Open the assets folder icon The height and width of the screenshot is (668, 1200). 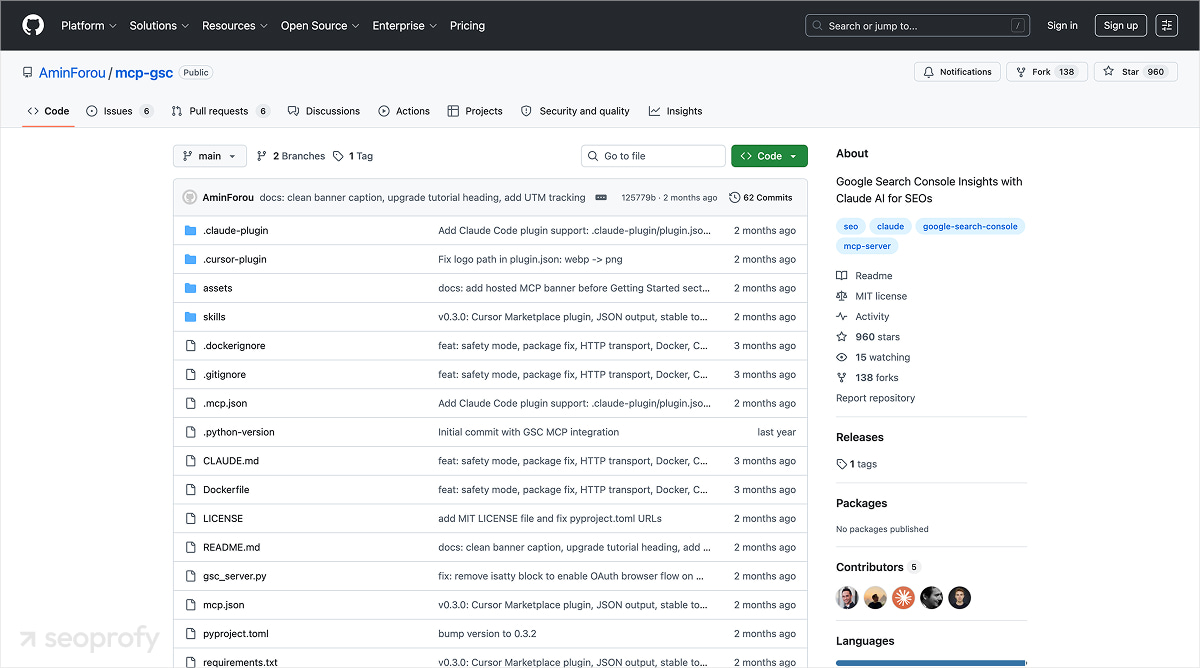[191, 288]
